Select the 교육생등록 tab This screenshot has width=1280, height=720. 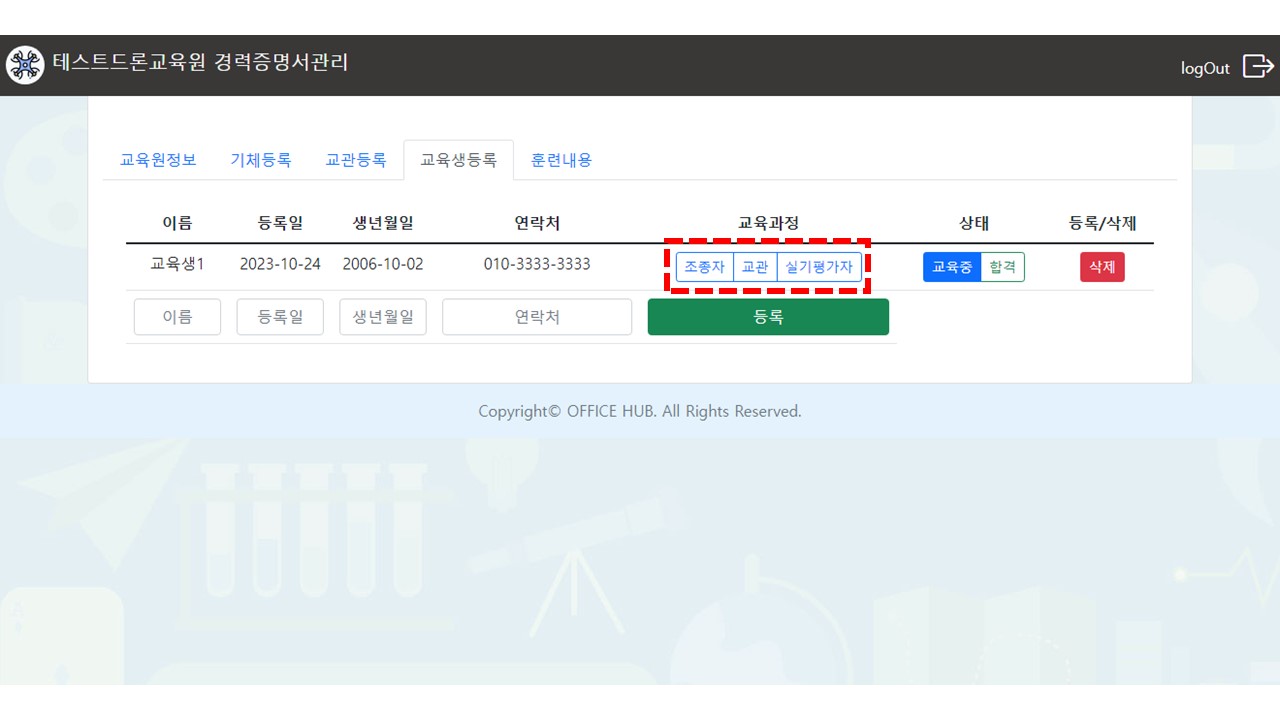[458, 160]
